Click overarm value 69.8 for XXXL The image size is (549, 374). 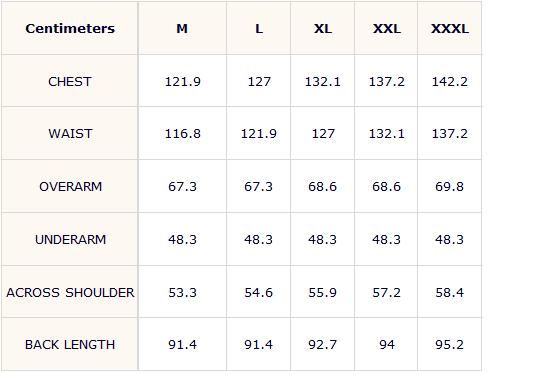point(449,186)
